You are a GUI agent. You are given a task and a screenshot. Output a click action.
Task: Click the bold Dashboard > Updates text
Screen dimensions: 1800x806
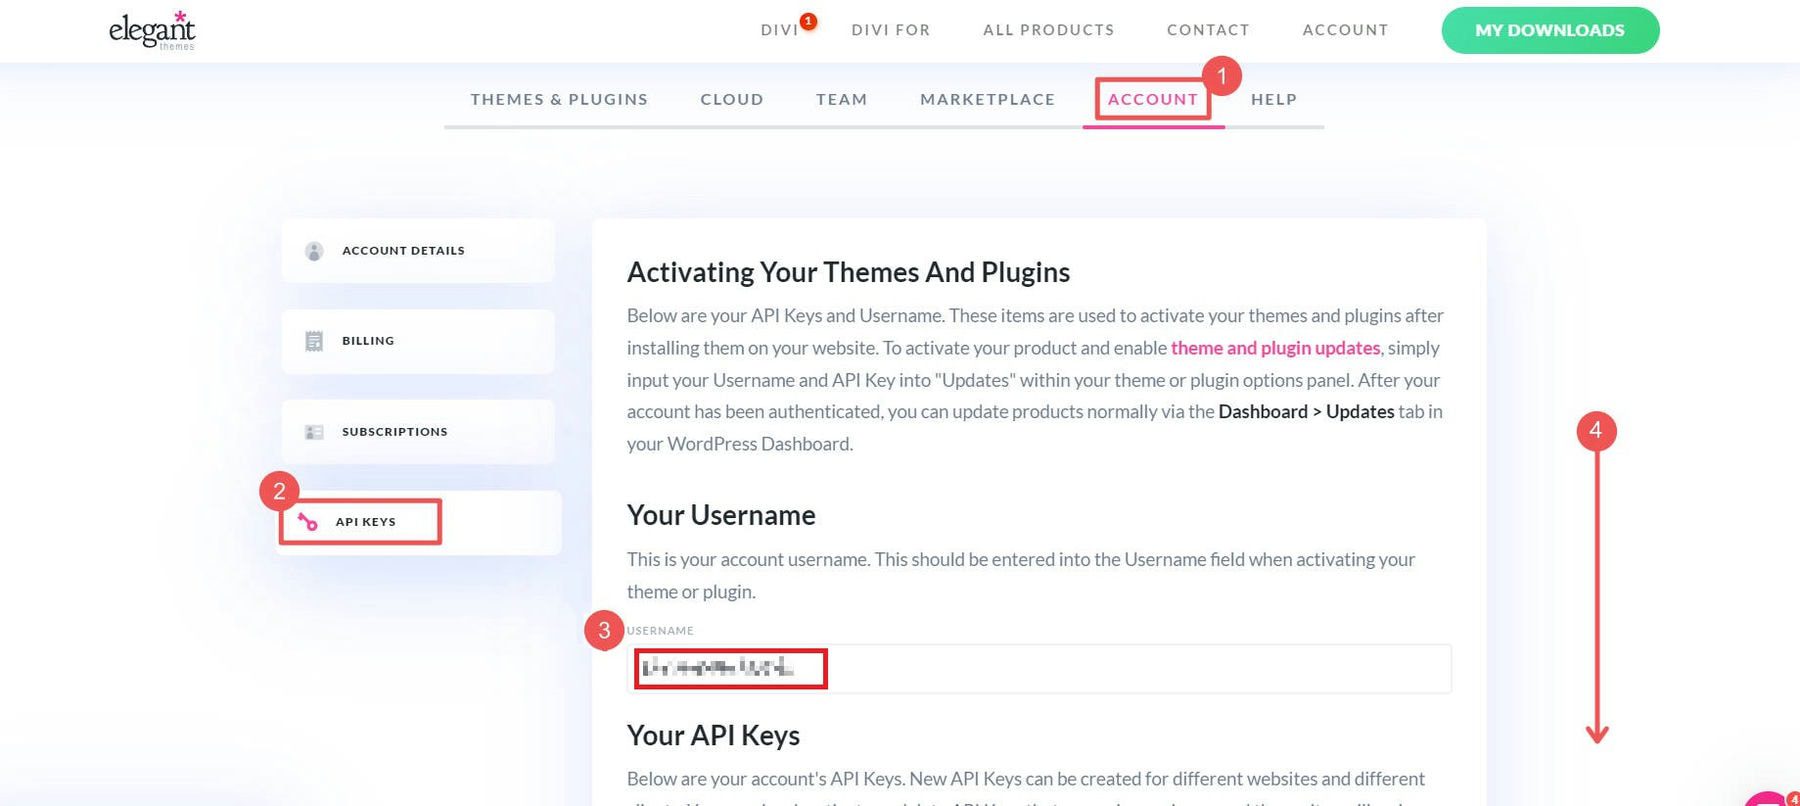[x=1306, y=412]
